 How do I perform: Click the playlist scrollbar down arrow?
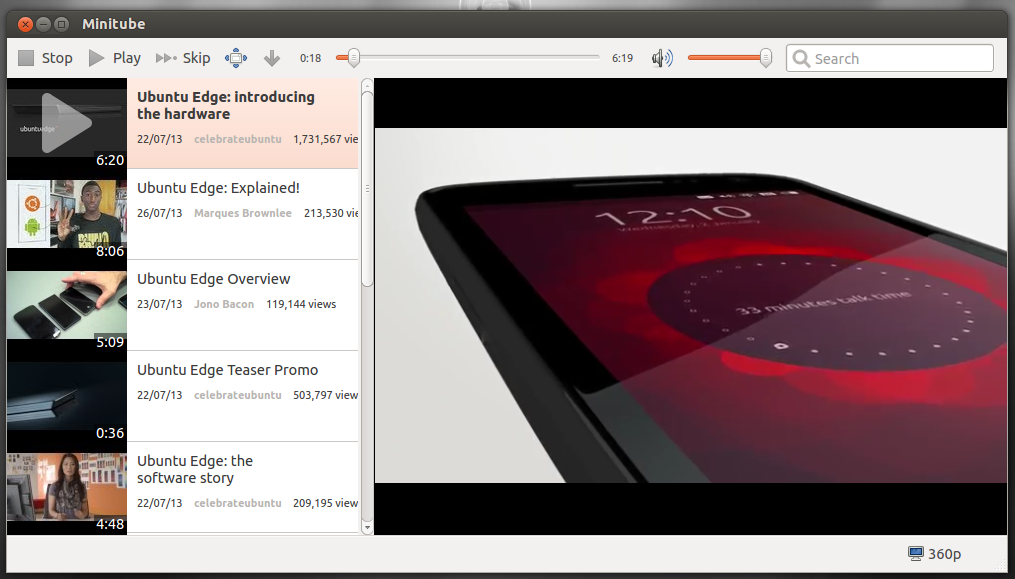[x=367, y=528]
